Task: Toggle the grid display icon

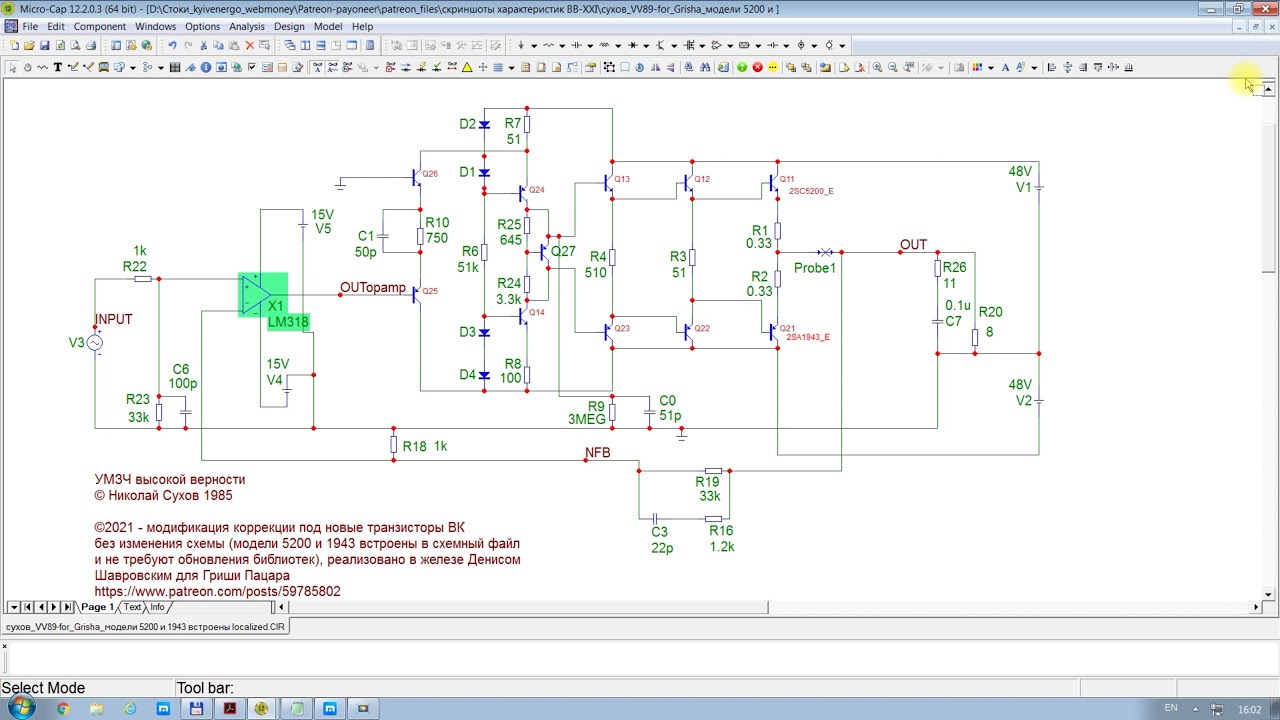Action: (496, 67)
